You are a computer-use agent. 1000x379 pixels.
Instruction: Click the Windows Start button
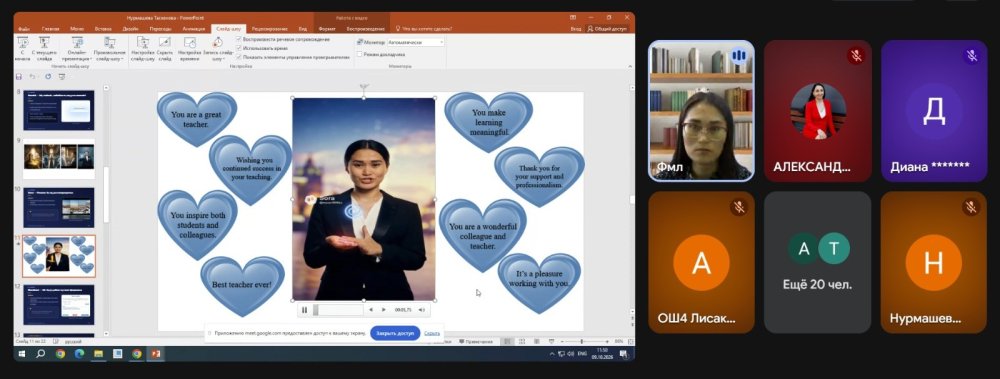click(x=21, y=353)
